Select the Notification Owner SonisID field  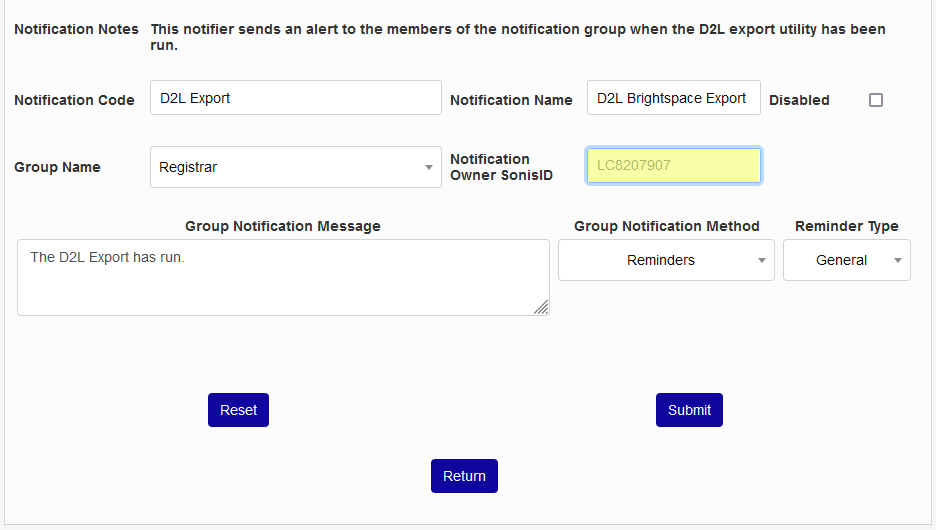point(673,165)
